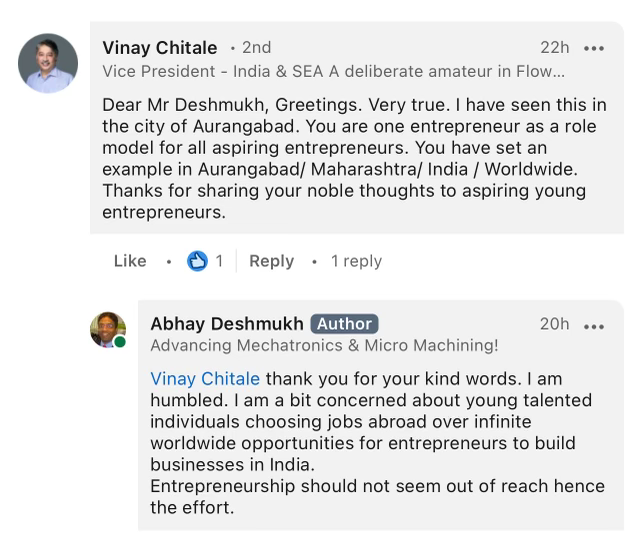
Task: Open options menu on Abhay Deshmukh's reply
Action: [x=594, y=324]
